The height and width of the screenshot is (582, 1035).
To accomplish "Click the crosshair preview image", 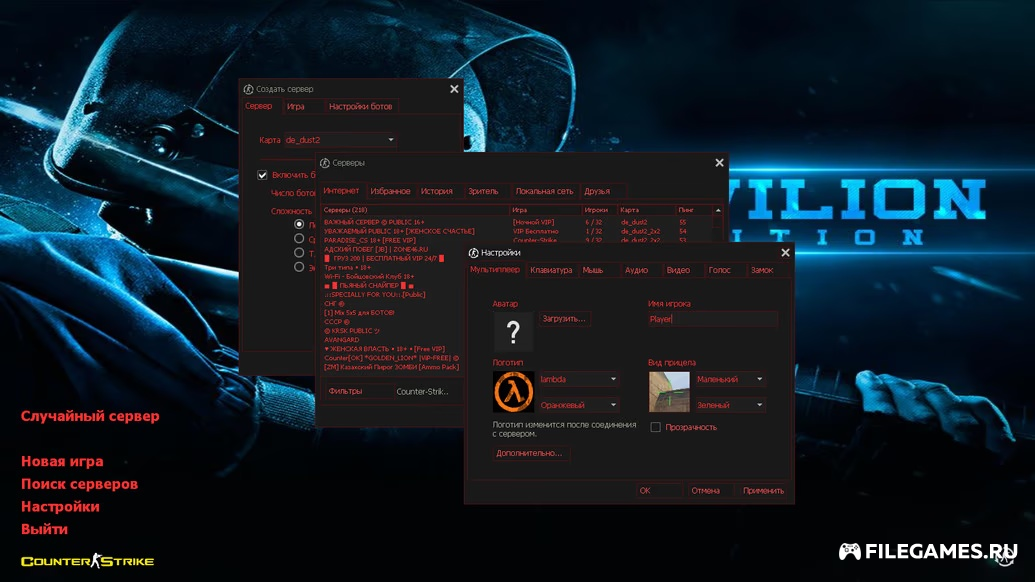I will pyautogui.click(x=669, y=391).
